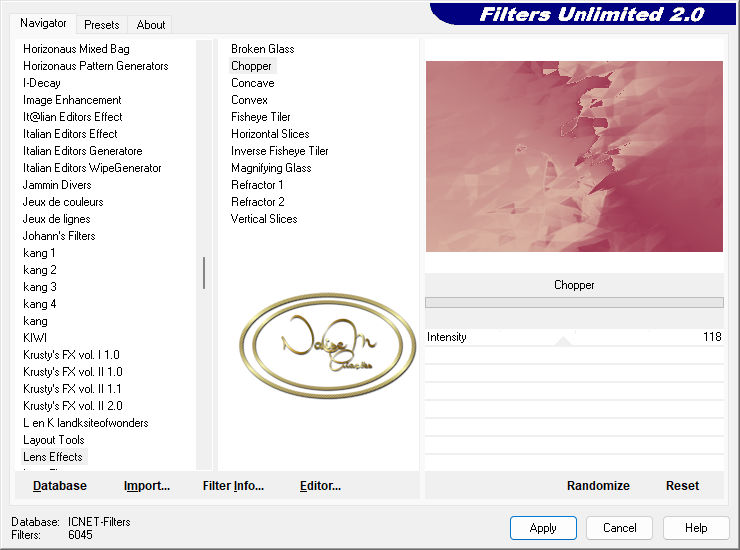Show Filter Info... for selected filter
Screen dimensions: 740x550
click(233, 486)
